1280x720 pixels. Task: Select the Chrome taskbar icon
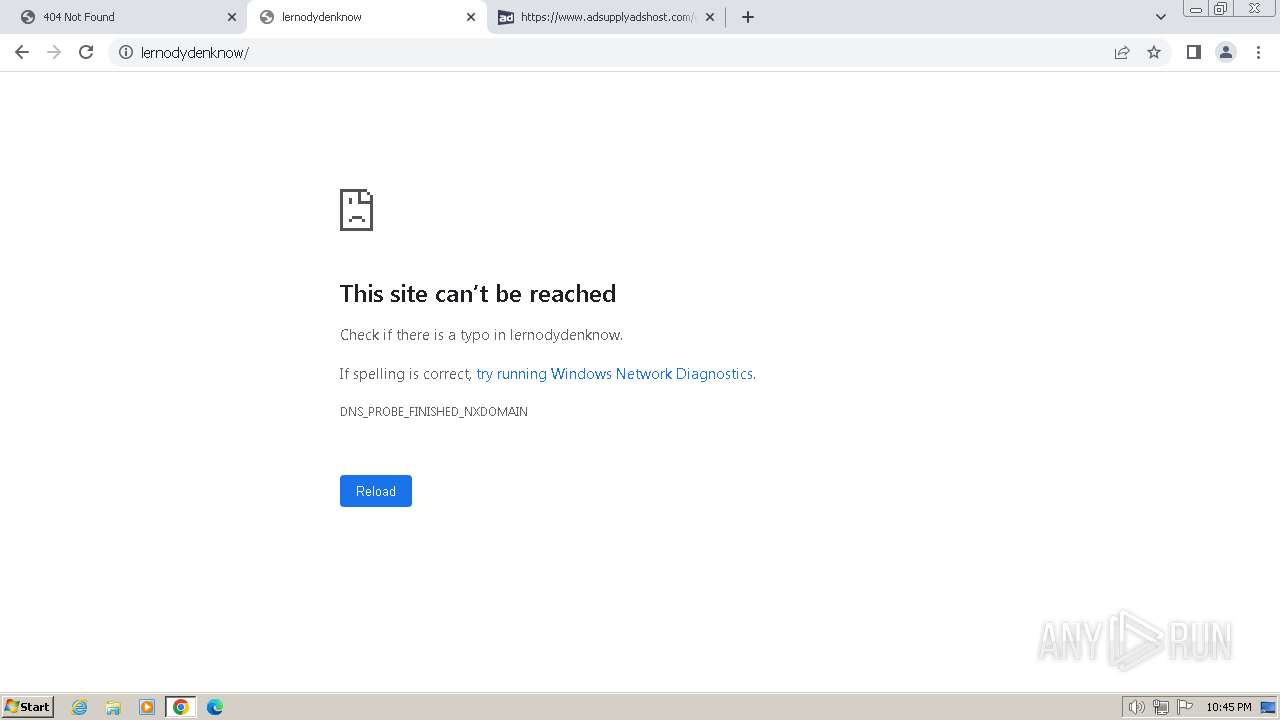point(181,707)
